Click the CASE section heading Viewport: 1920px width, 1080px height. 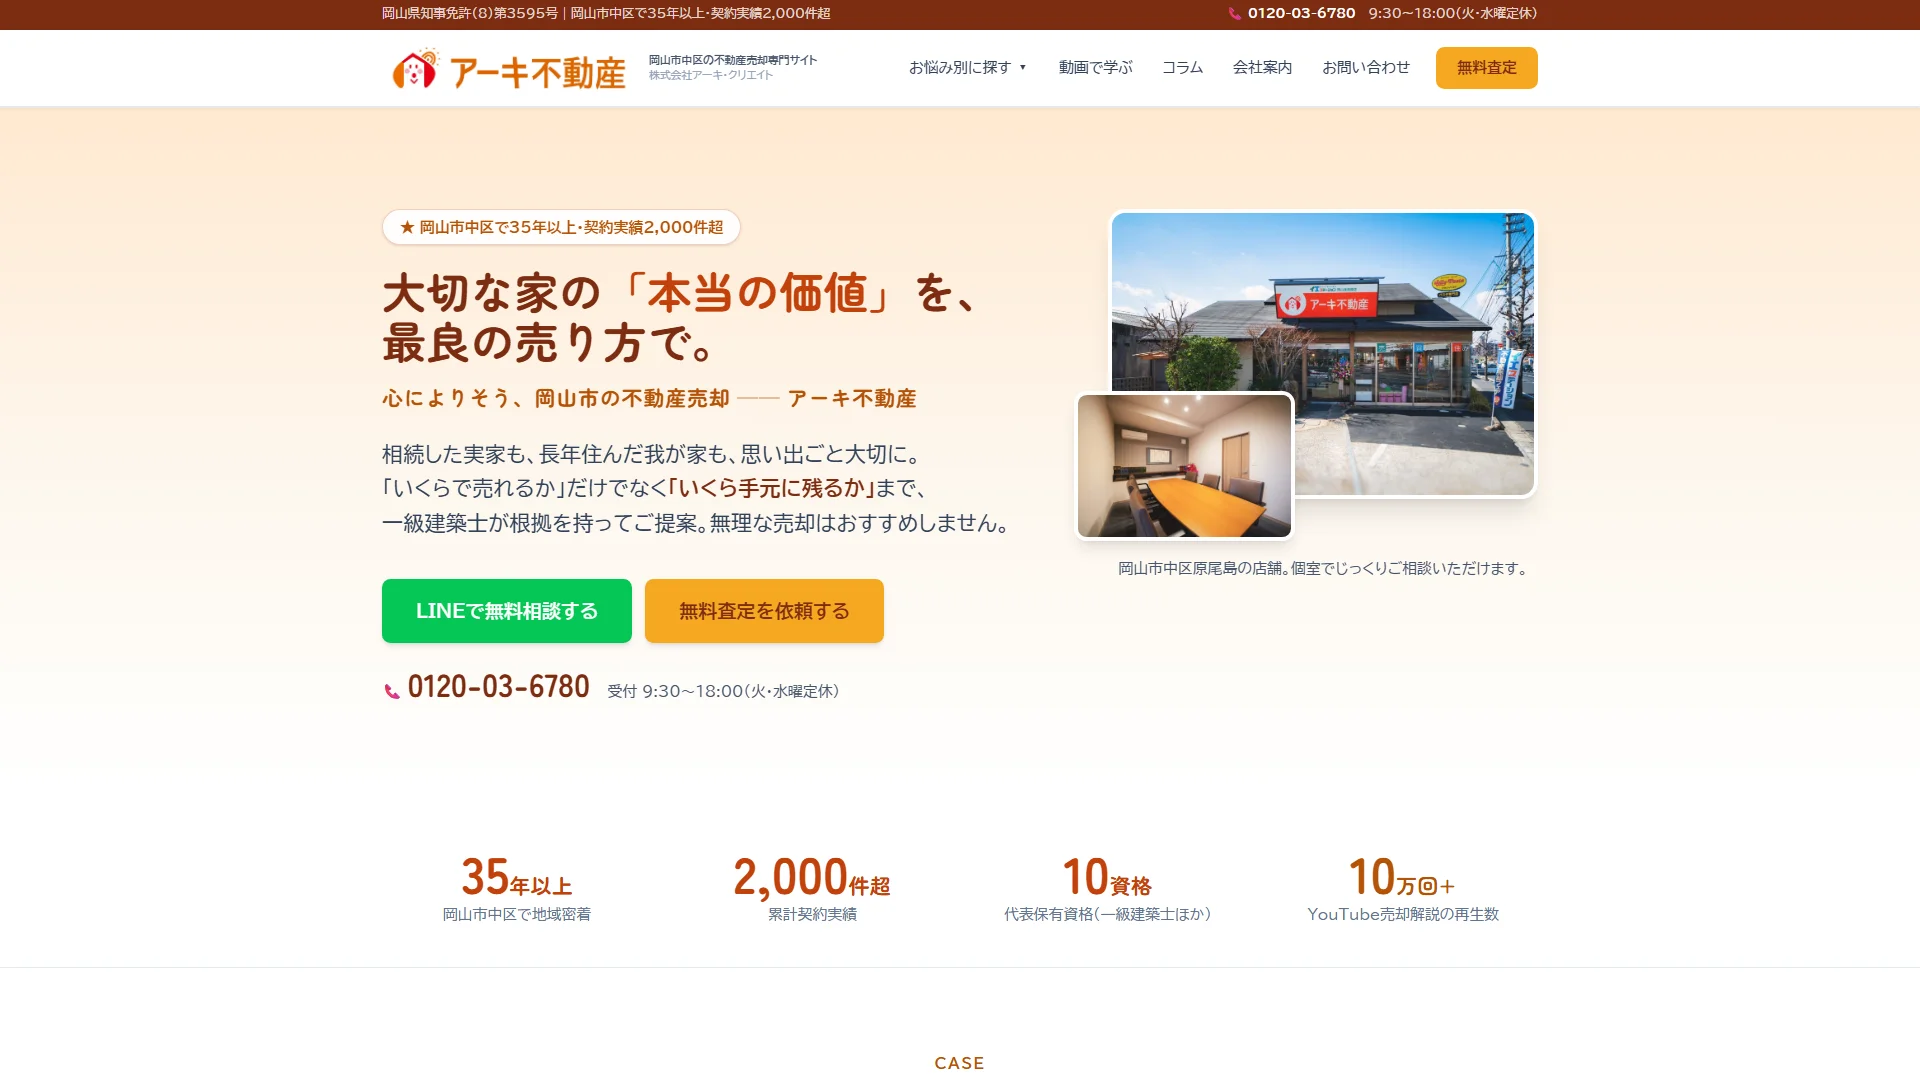[x=959, y=1063]
